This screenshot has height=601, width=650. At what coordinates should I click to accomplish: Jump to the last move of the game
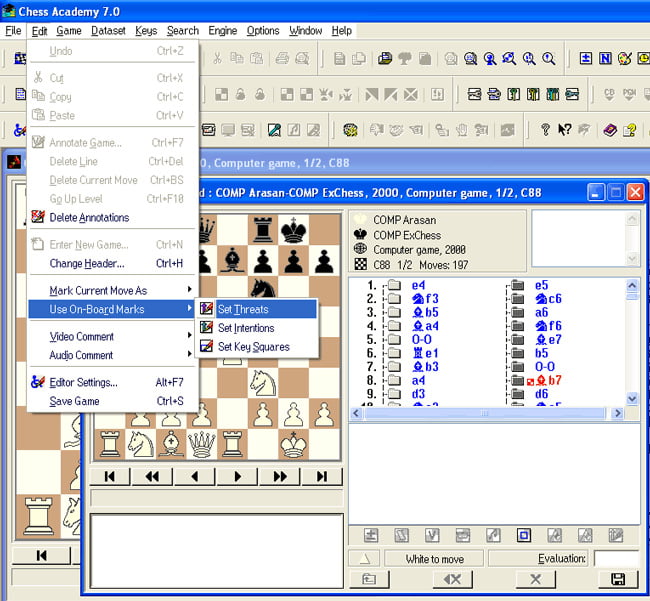coord(322,477)
